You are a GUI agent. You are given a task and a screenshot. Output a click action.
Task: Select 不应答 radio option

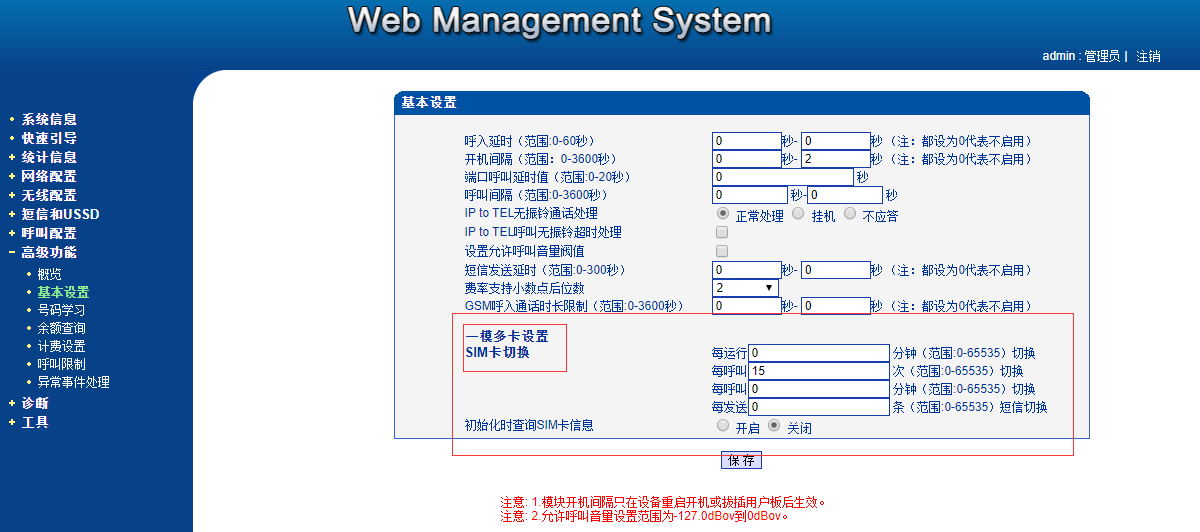pos(850,213)
